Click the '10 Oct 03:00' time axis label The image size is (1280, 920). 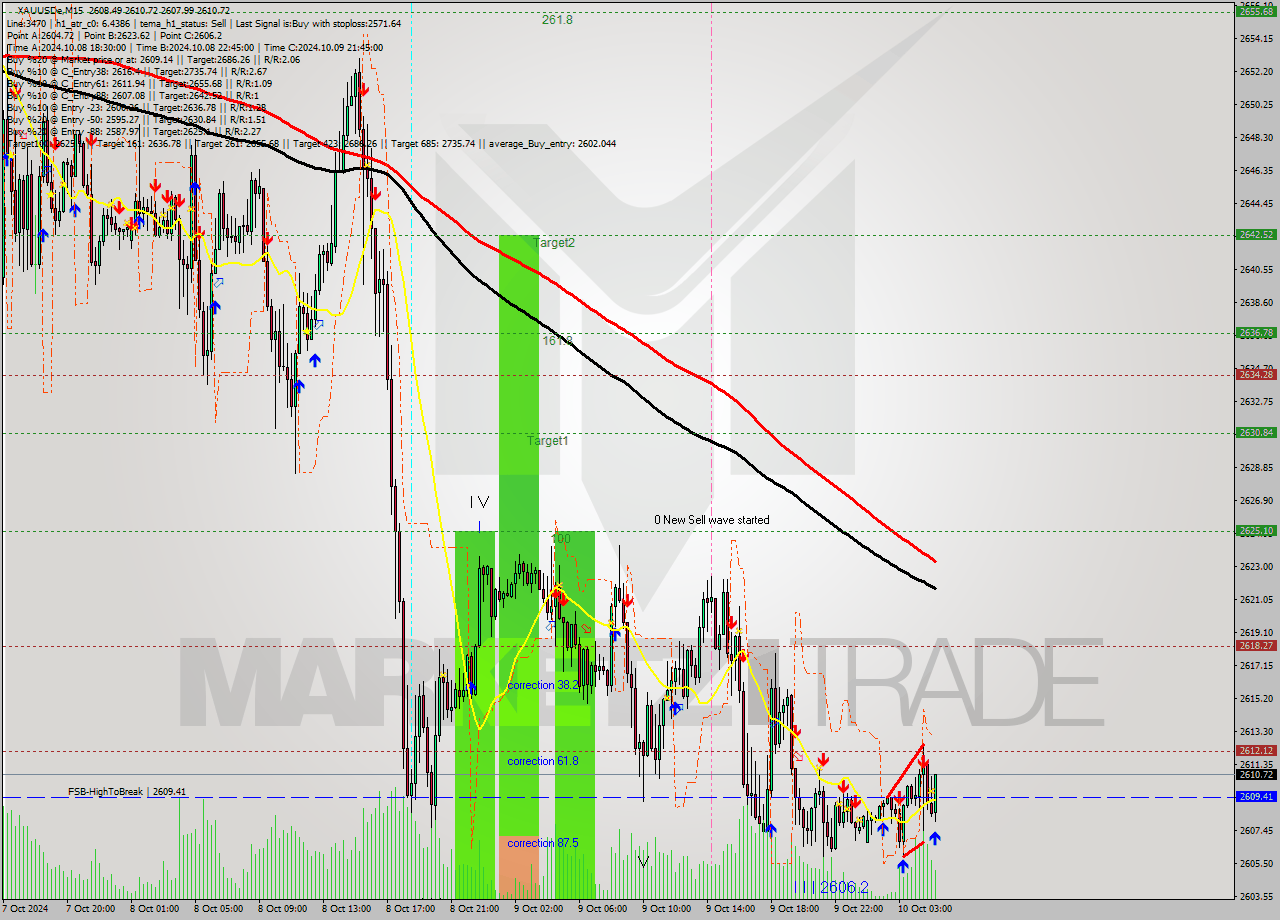pos(924,909)
